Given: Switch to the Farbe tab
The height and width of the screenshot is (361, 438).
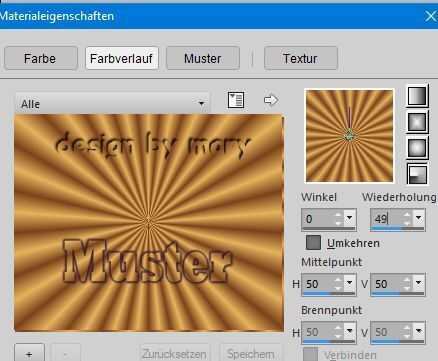Looking at the screenshot, I should pos(41,58).
